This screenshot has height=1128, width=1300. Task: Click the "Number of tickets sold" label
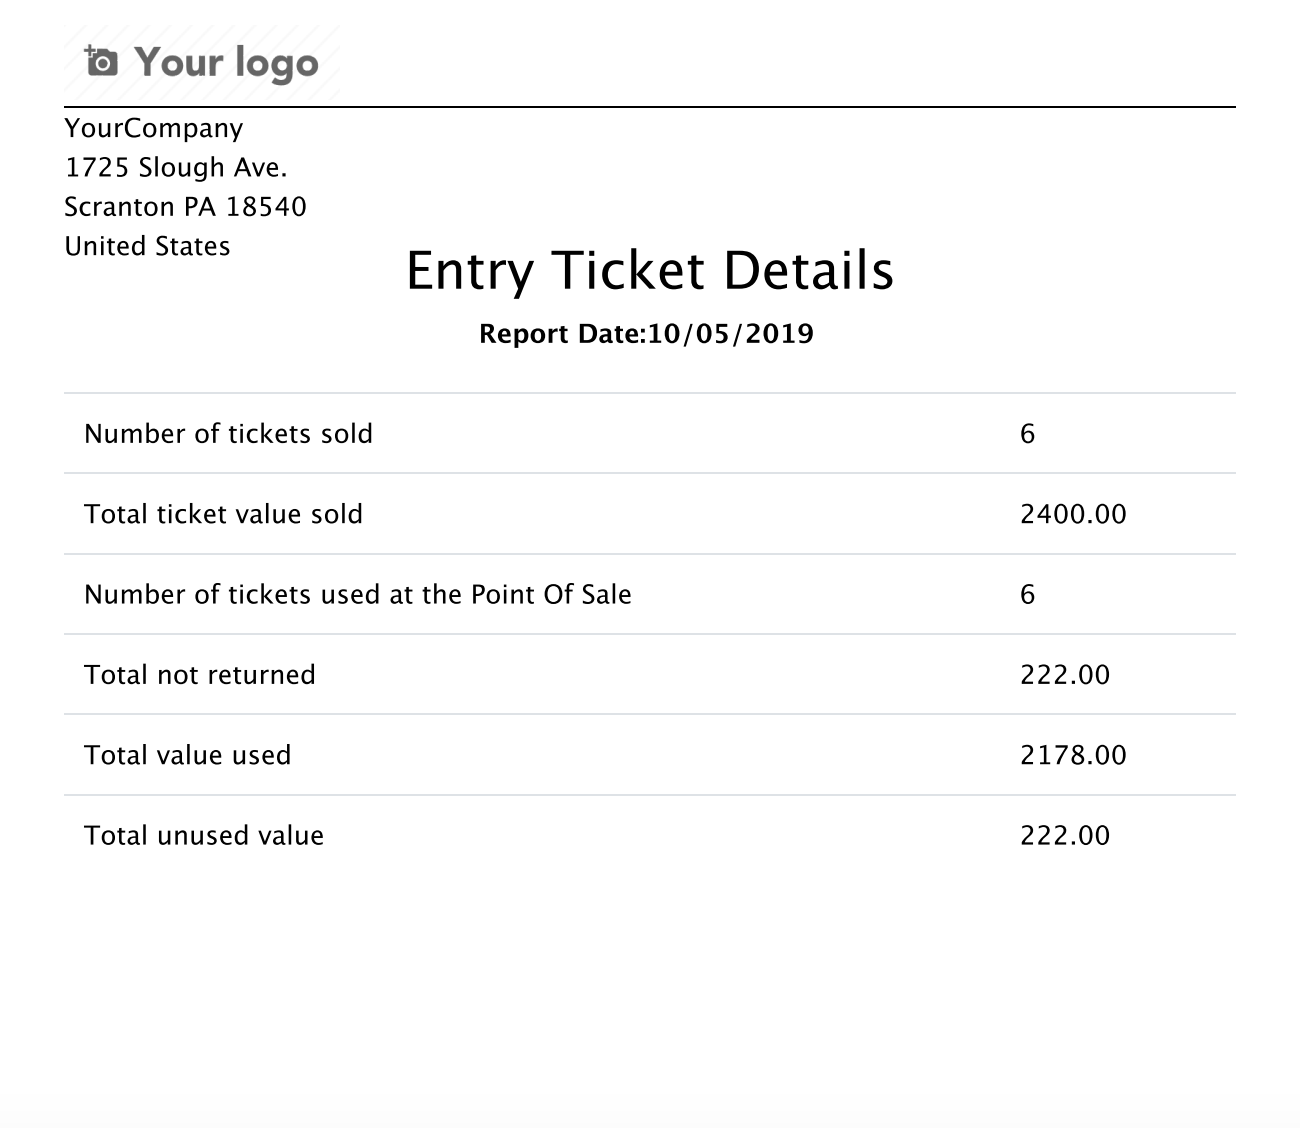[x=228, y=434]
